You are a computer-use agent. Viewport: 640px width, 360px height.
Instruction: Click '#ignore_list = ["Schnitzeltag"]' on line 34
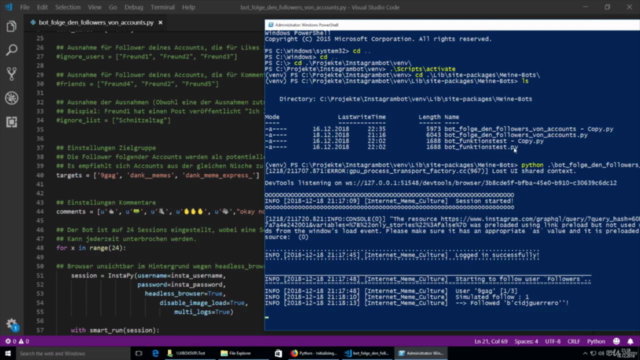coord(113,120)
